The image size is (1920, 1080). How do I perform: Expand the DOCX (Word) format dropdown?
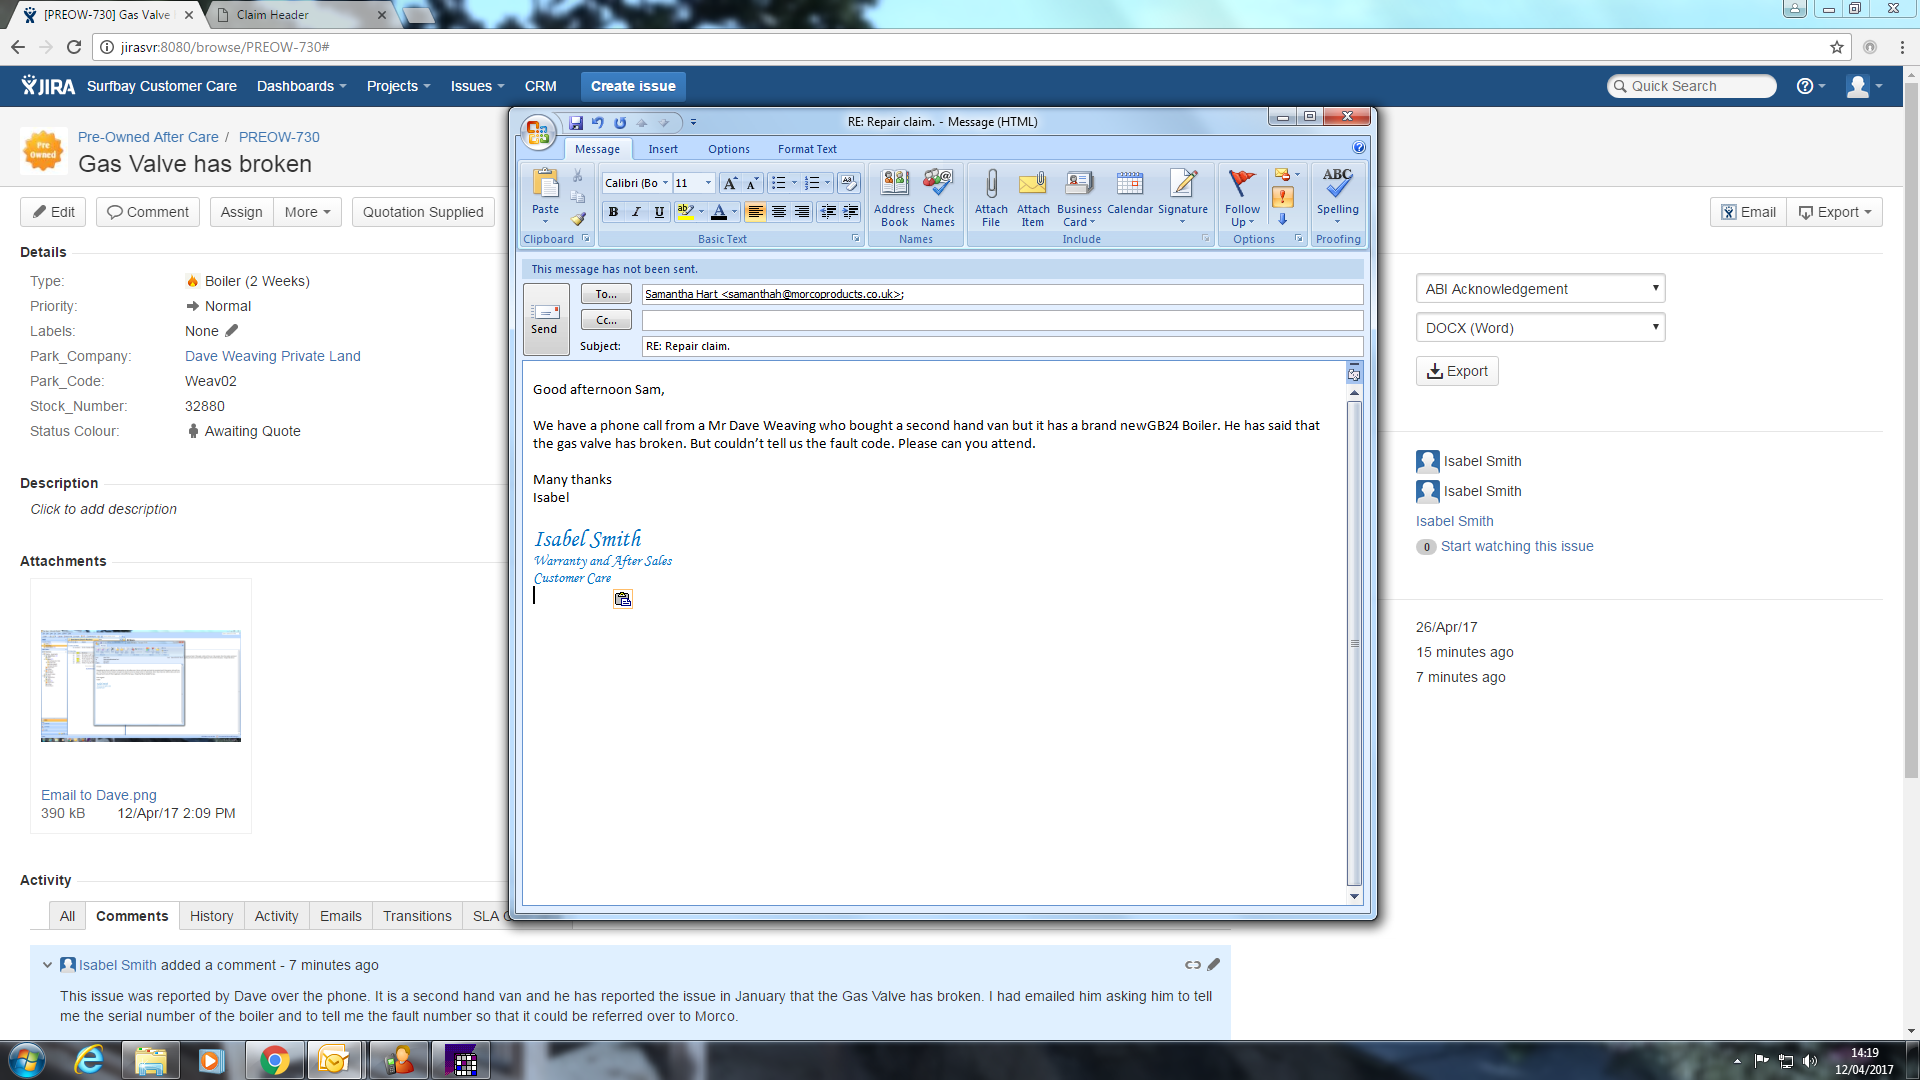tap(1540, 328)
